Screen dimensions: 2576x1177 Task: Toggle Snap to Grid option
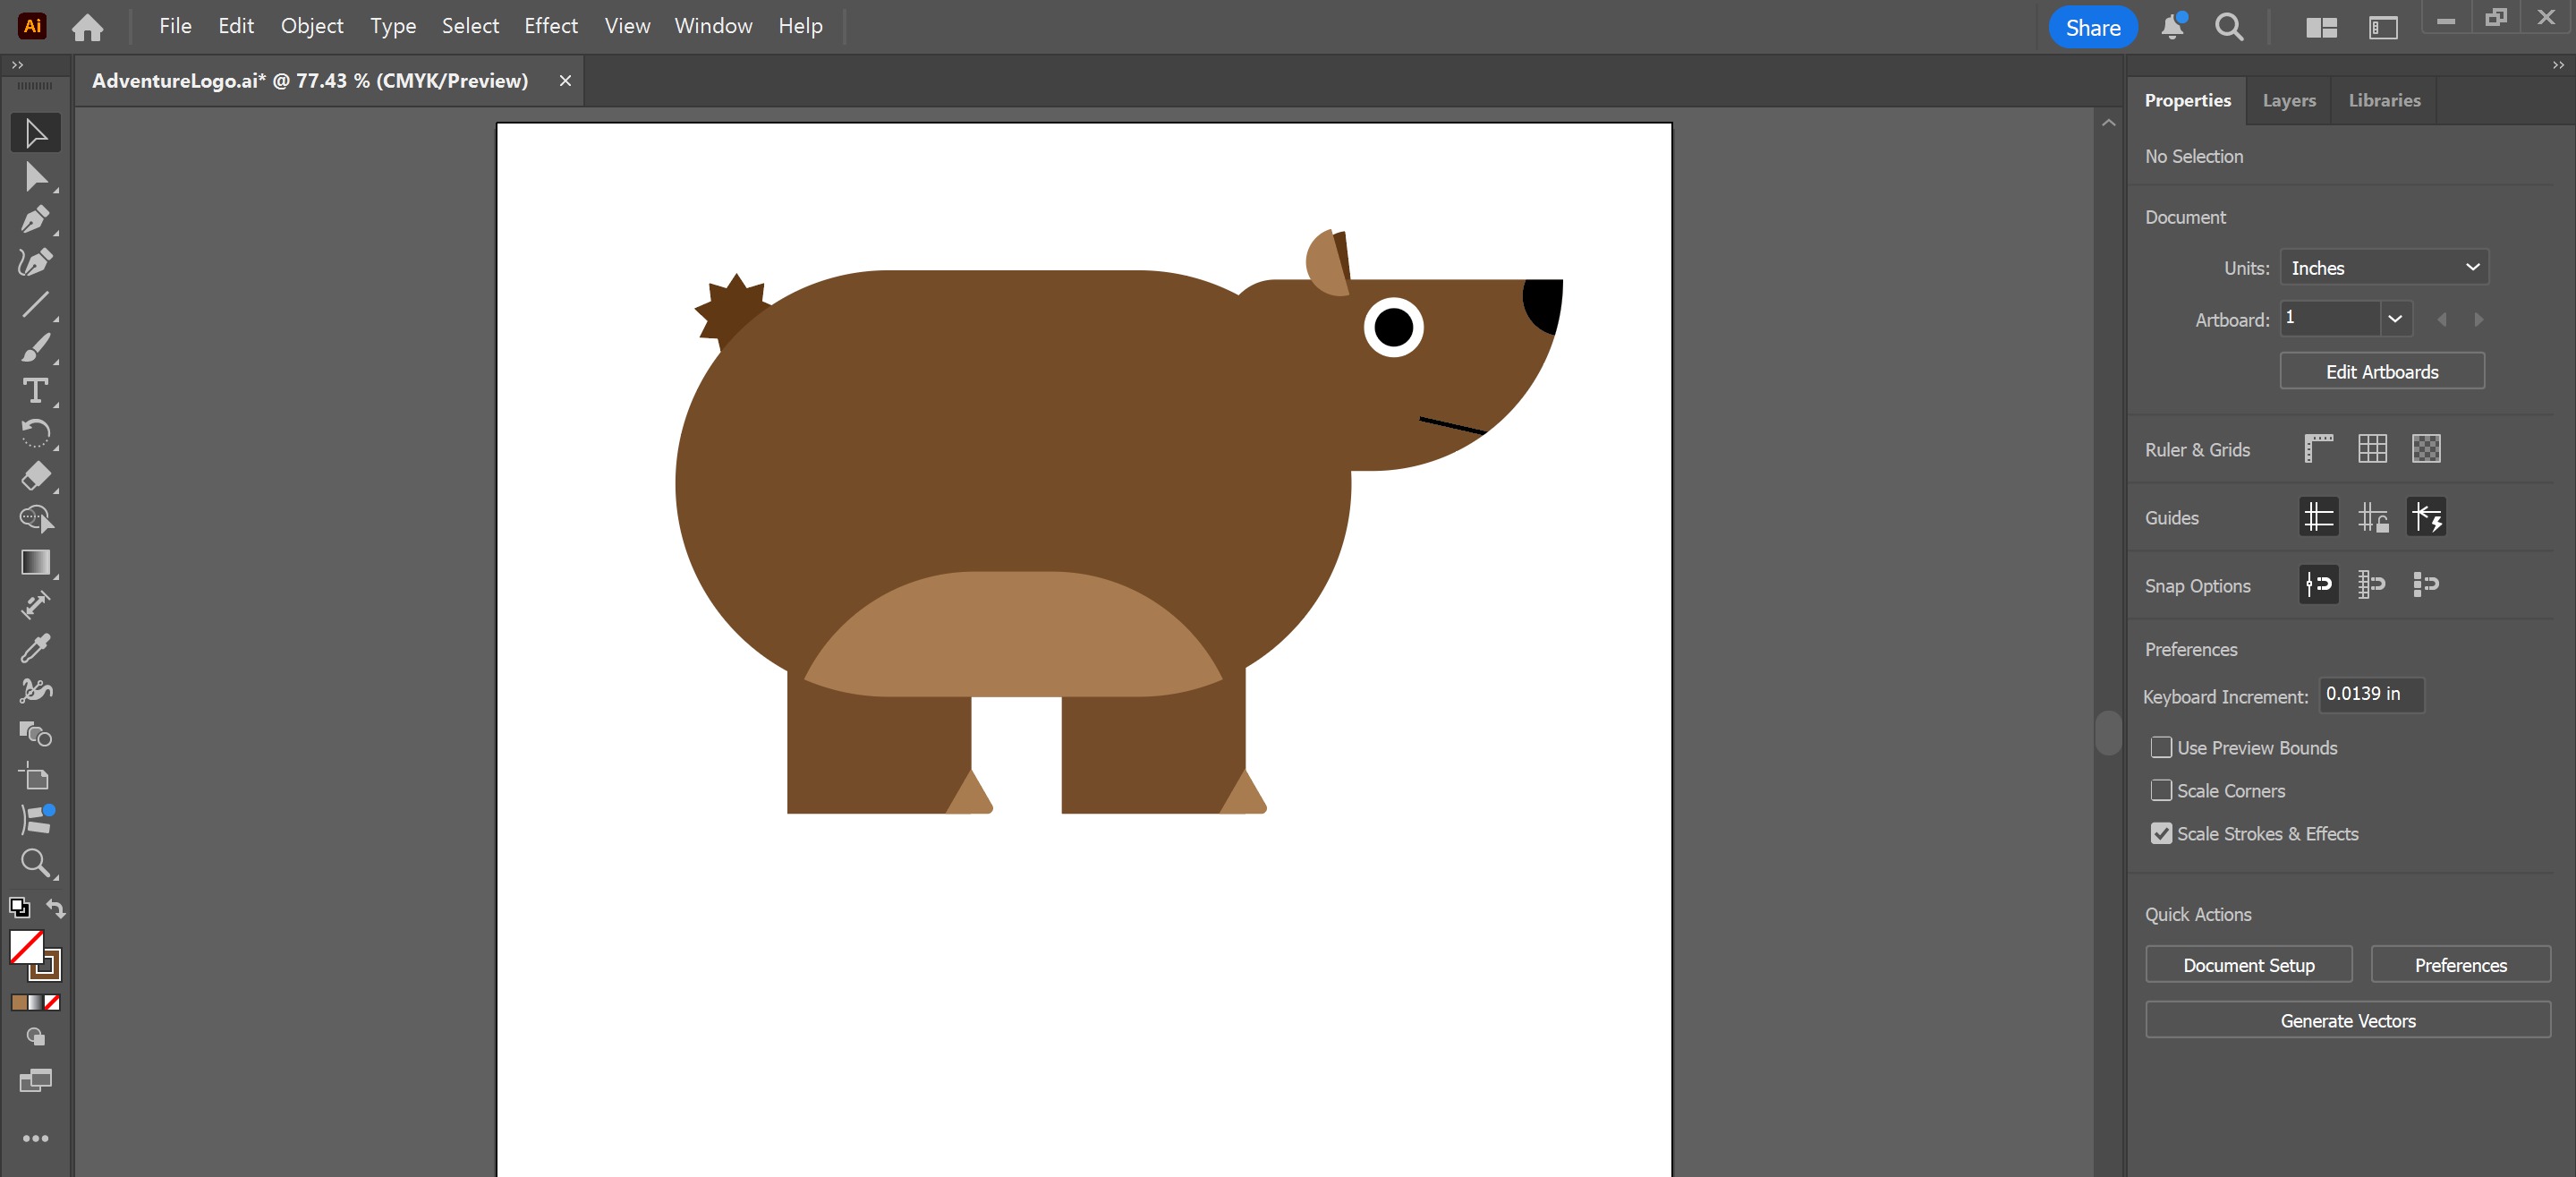coord(2372,584)
